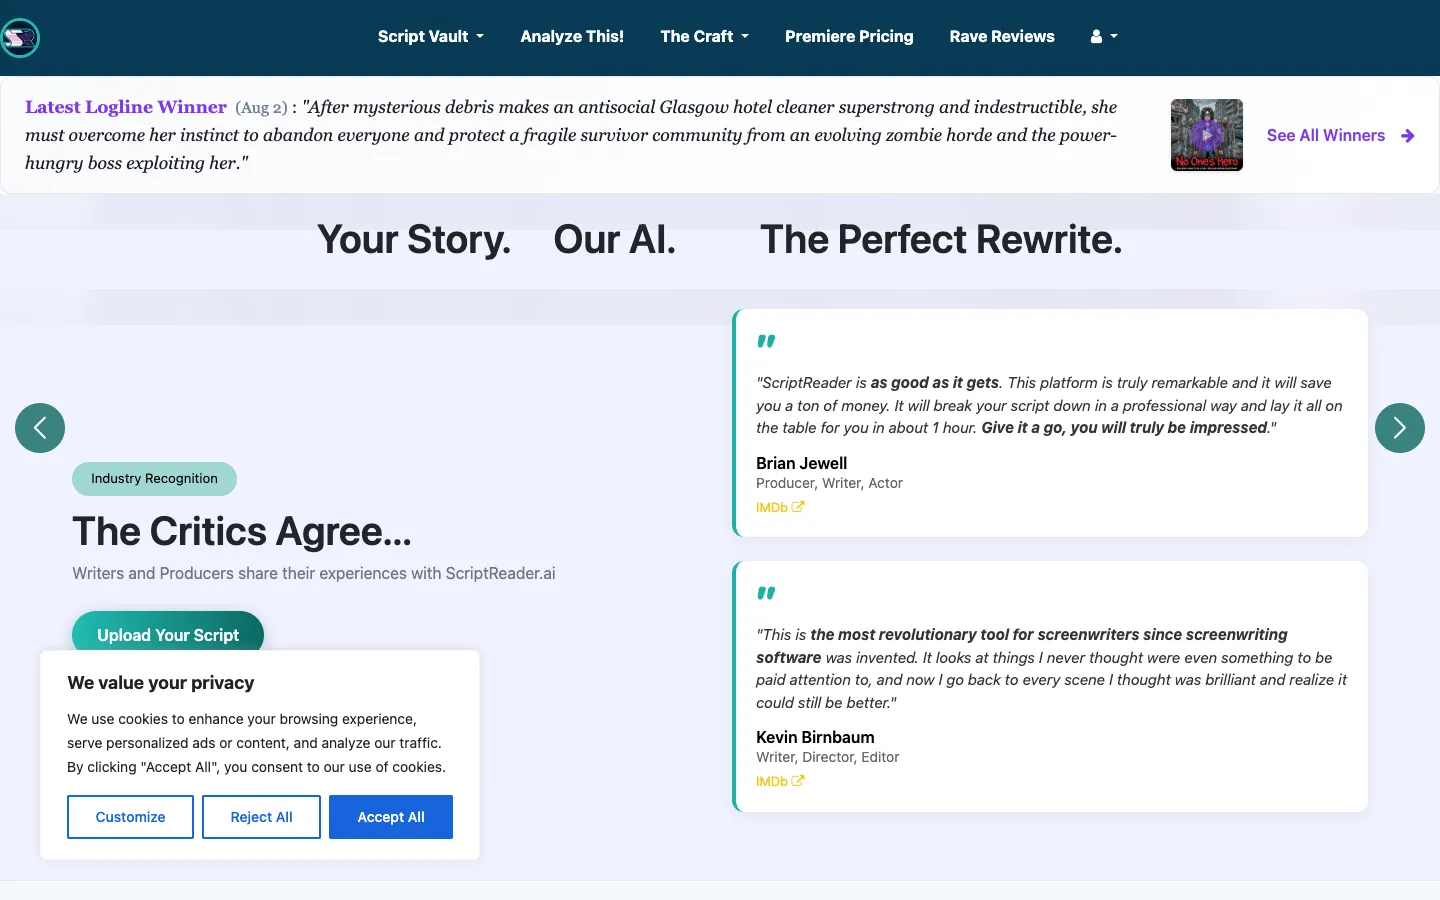This screenshot has height=900, width=1440.
Task: Click 'Writer, Director, Editor' subtitle
Action: [827, 757]
